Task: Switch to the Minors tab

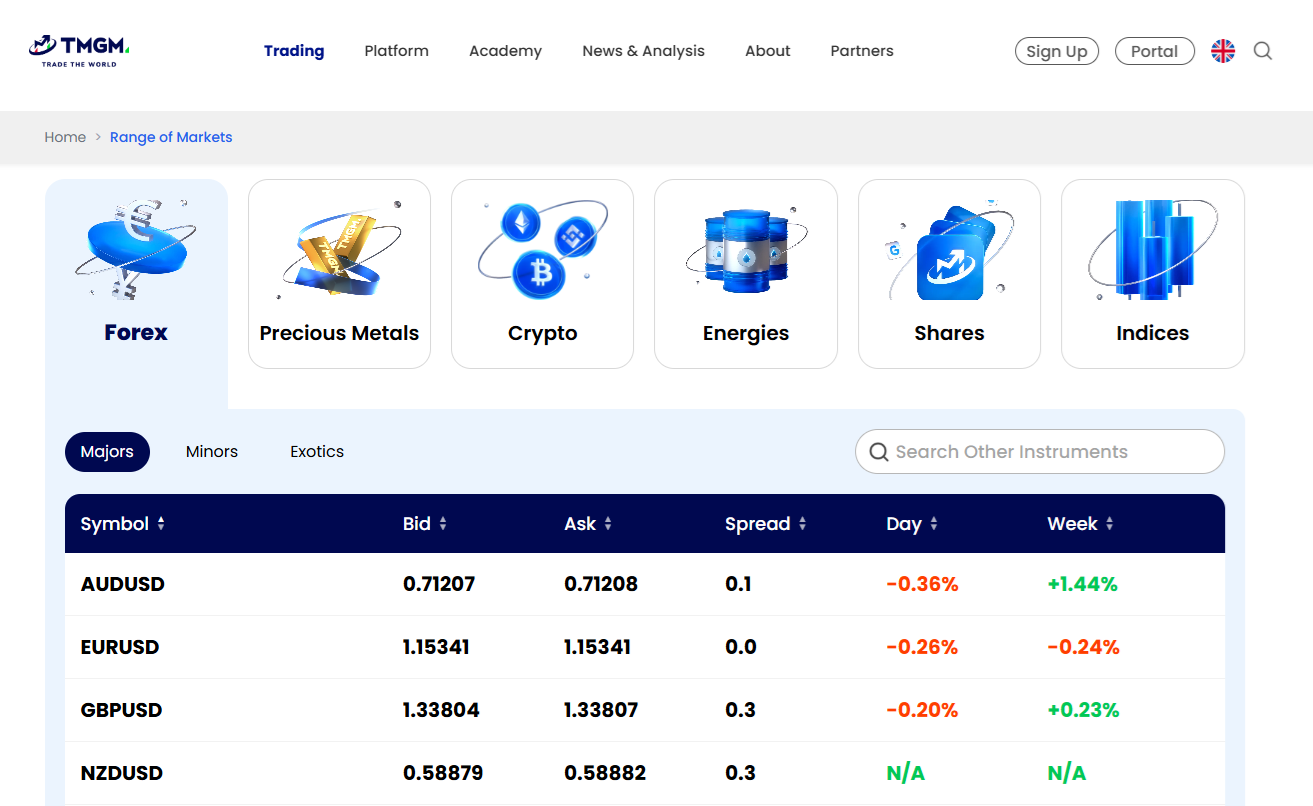Action: (x=212, y=452)
